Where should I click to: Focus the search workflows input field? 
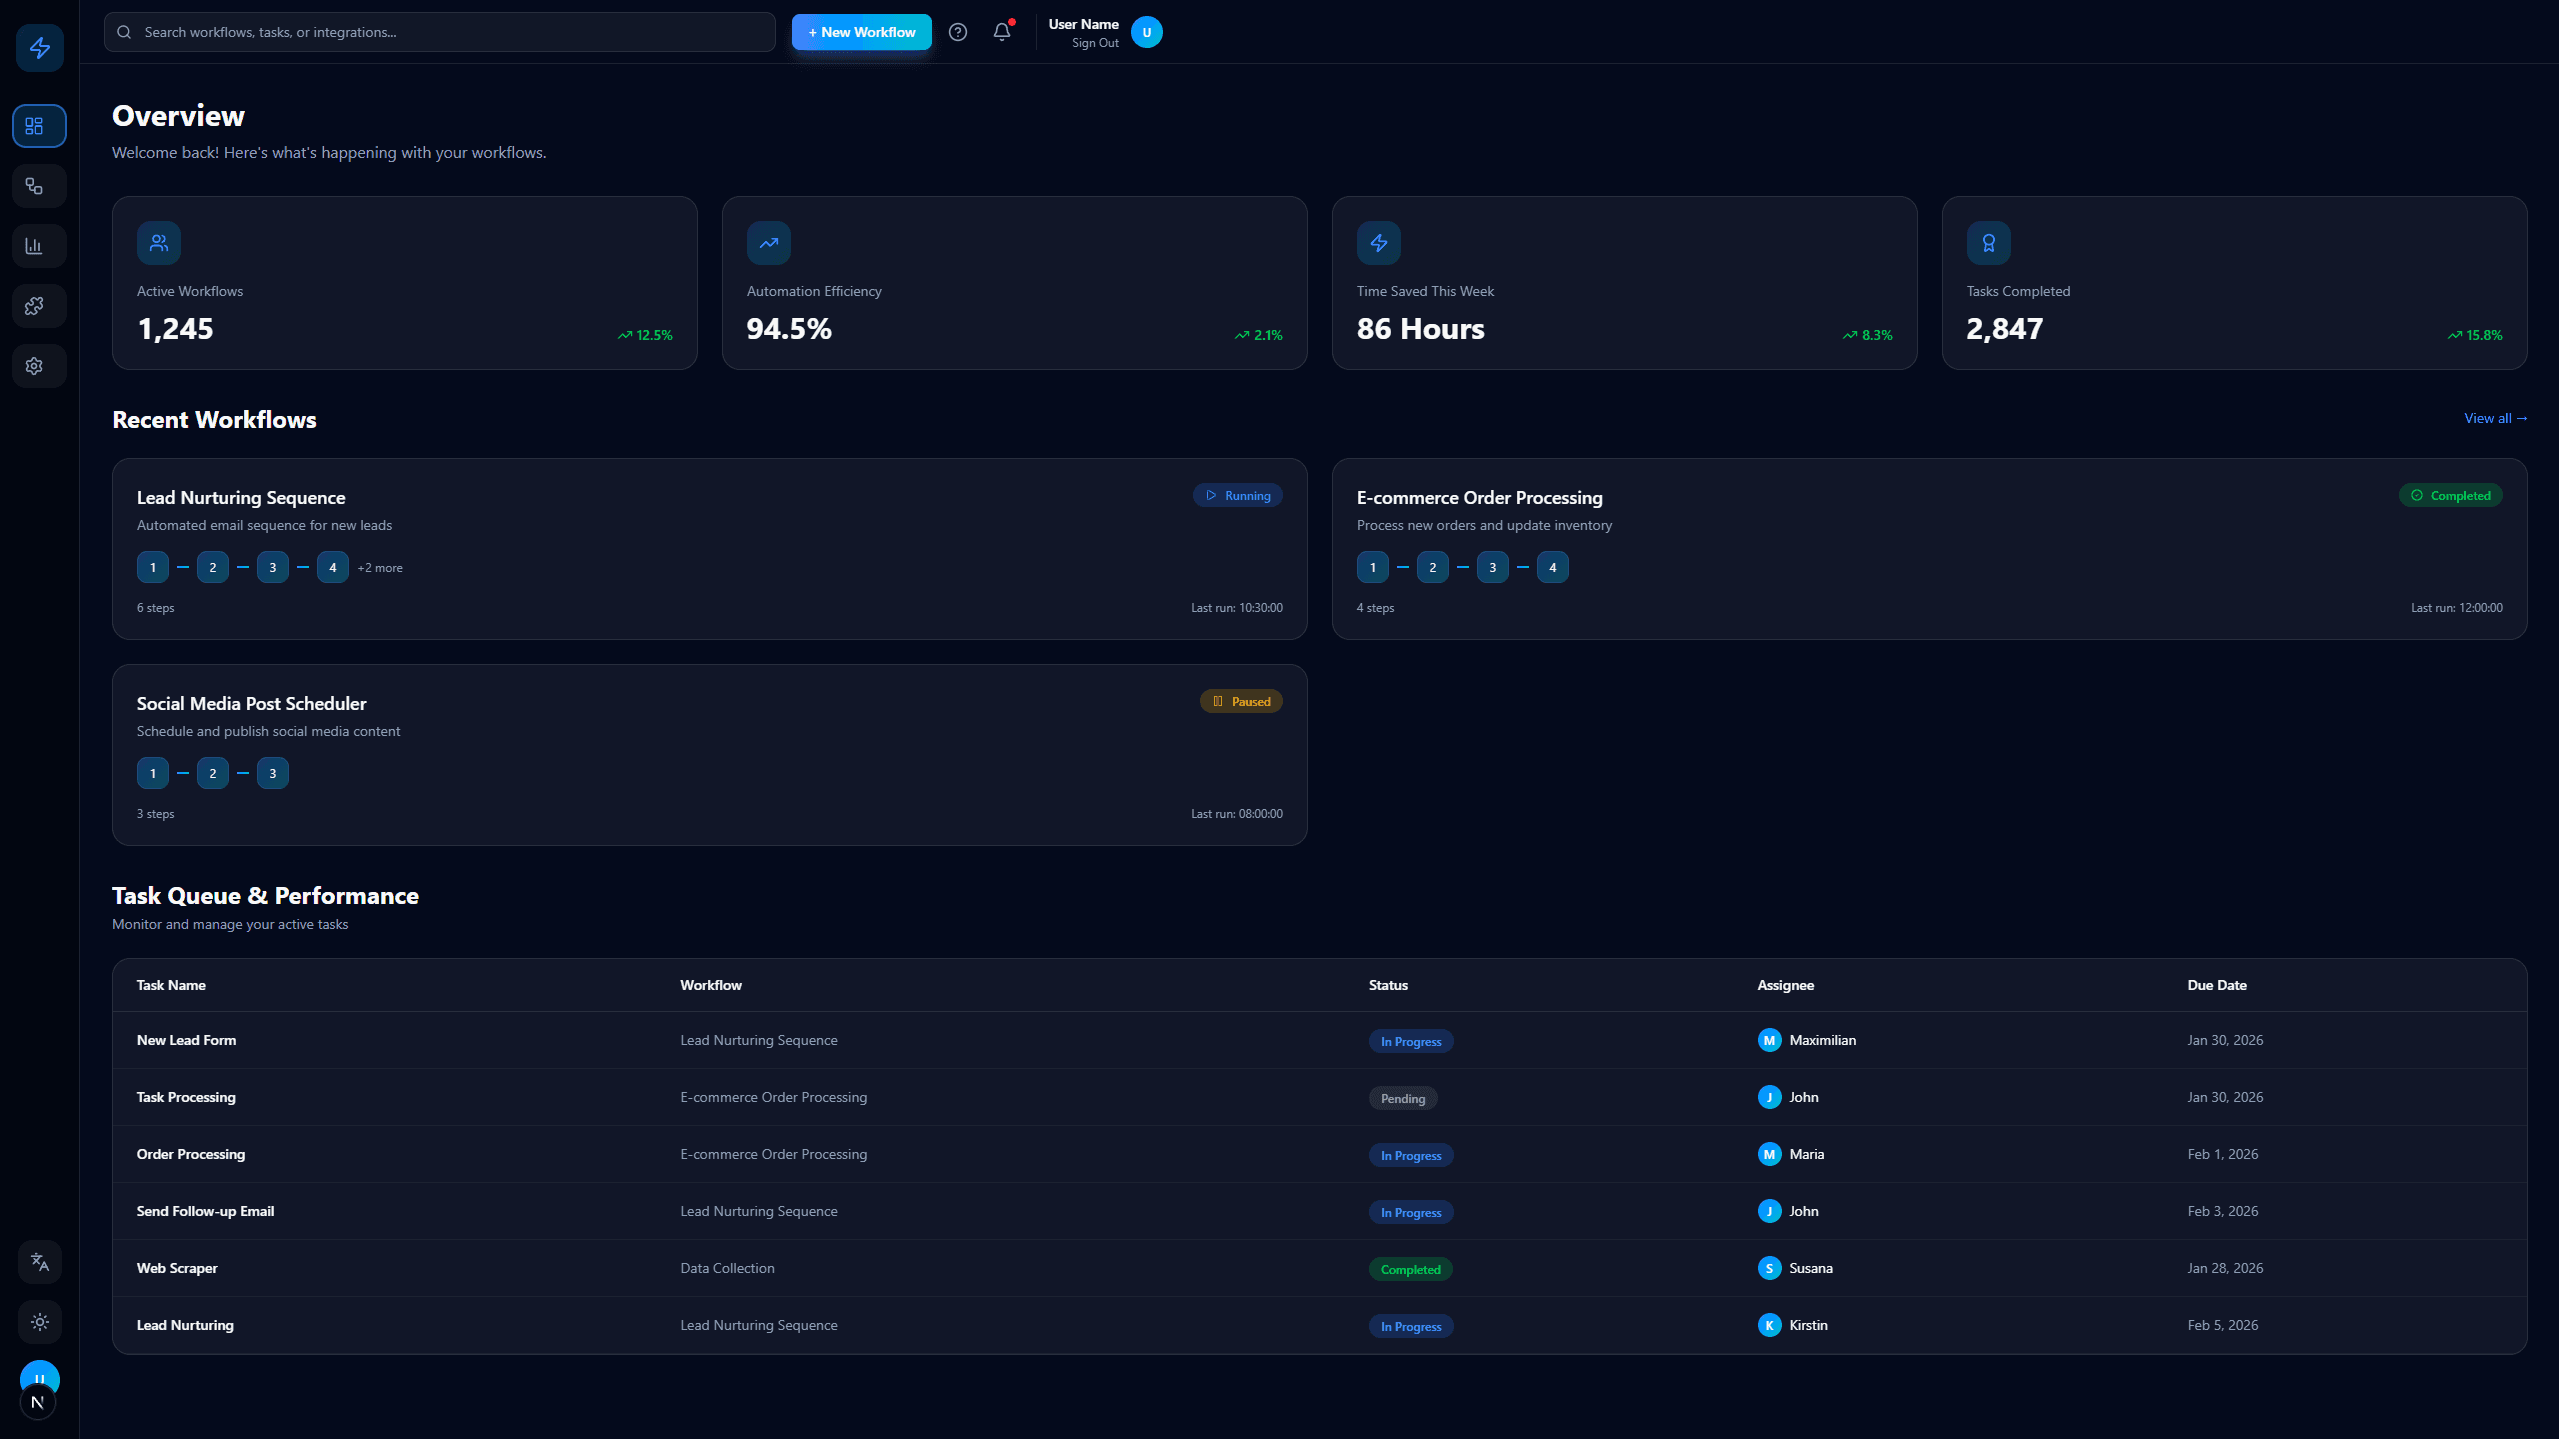tap(440, 32)
